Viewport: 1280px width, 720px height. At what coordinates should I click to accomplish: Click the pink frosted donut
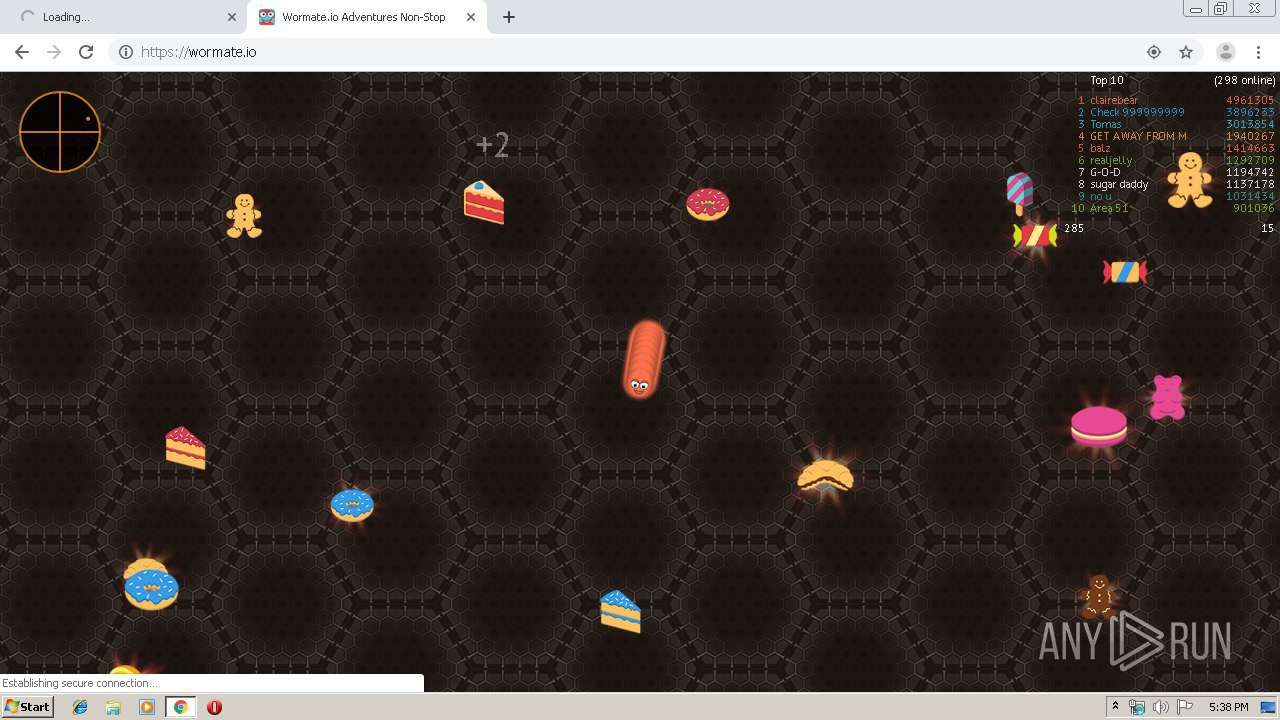tap(708, 204)
